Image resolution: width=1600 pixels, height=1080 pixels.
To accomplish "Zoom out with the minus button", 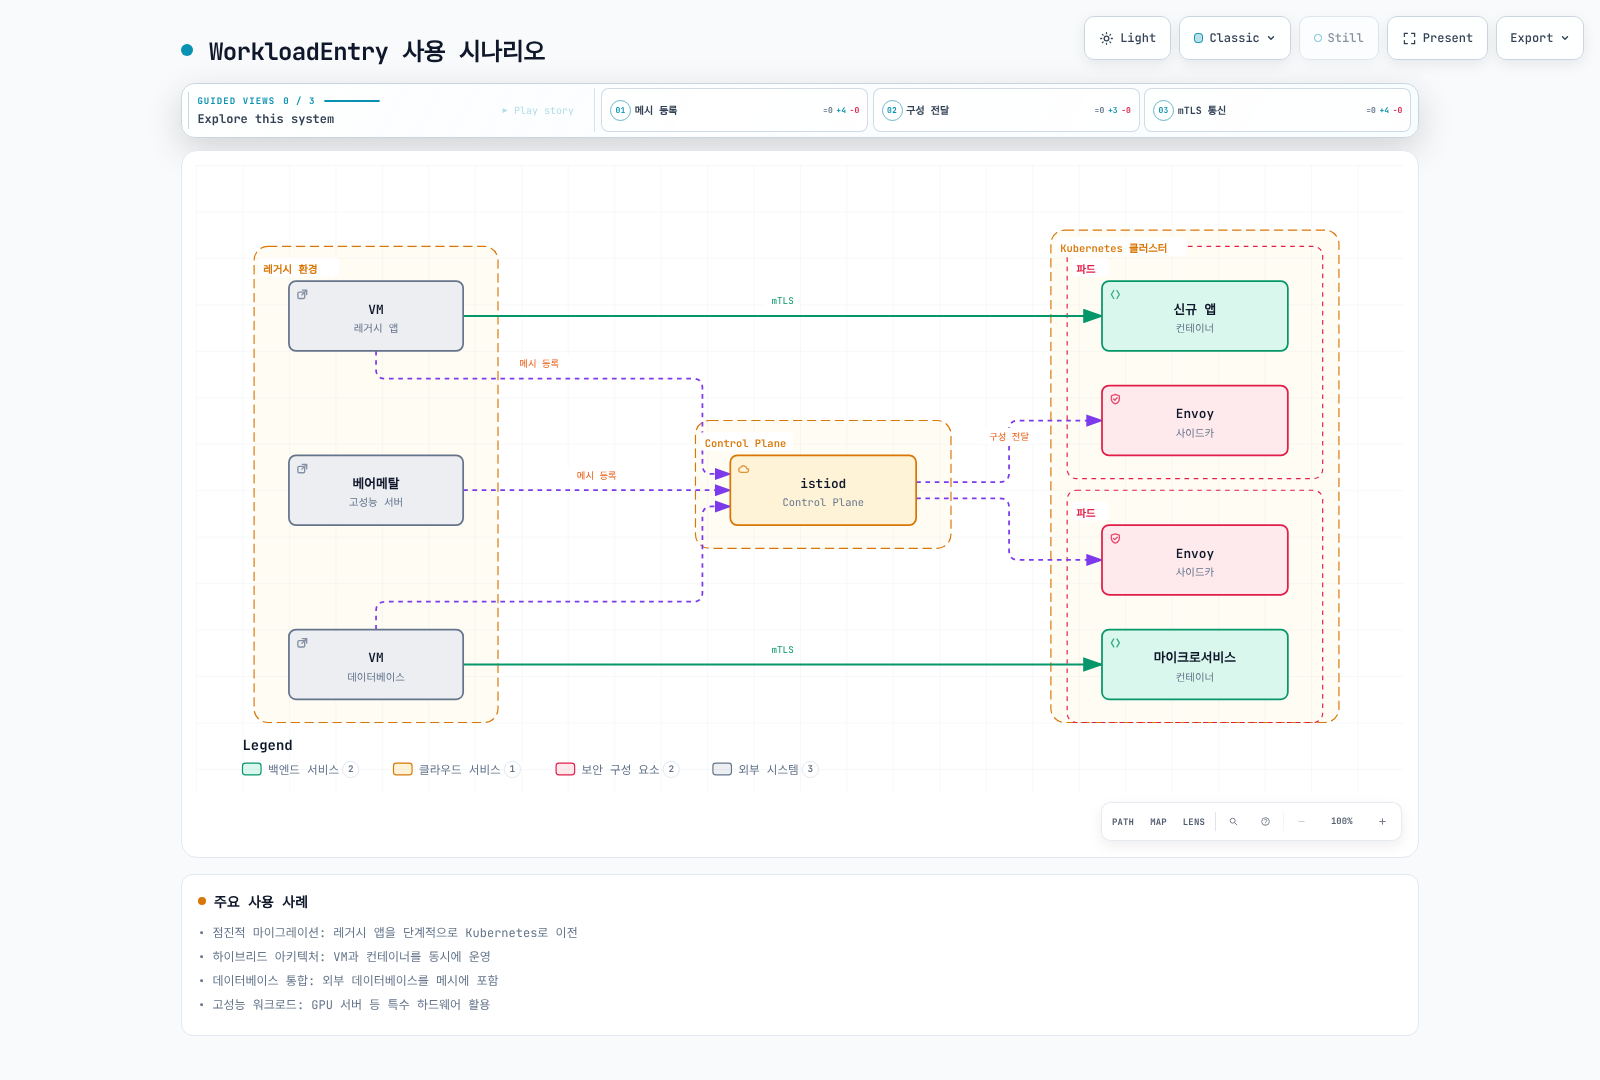I will (1301, 822).
